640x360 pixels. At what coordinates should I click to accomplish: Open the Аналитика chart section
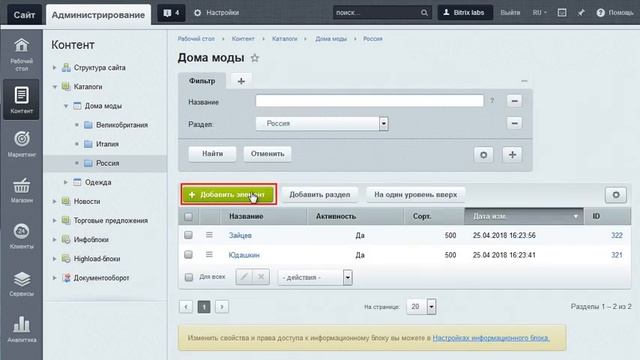tap(22, 329)
